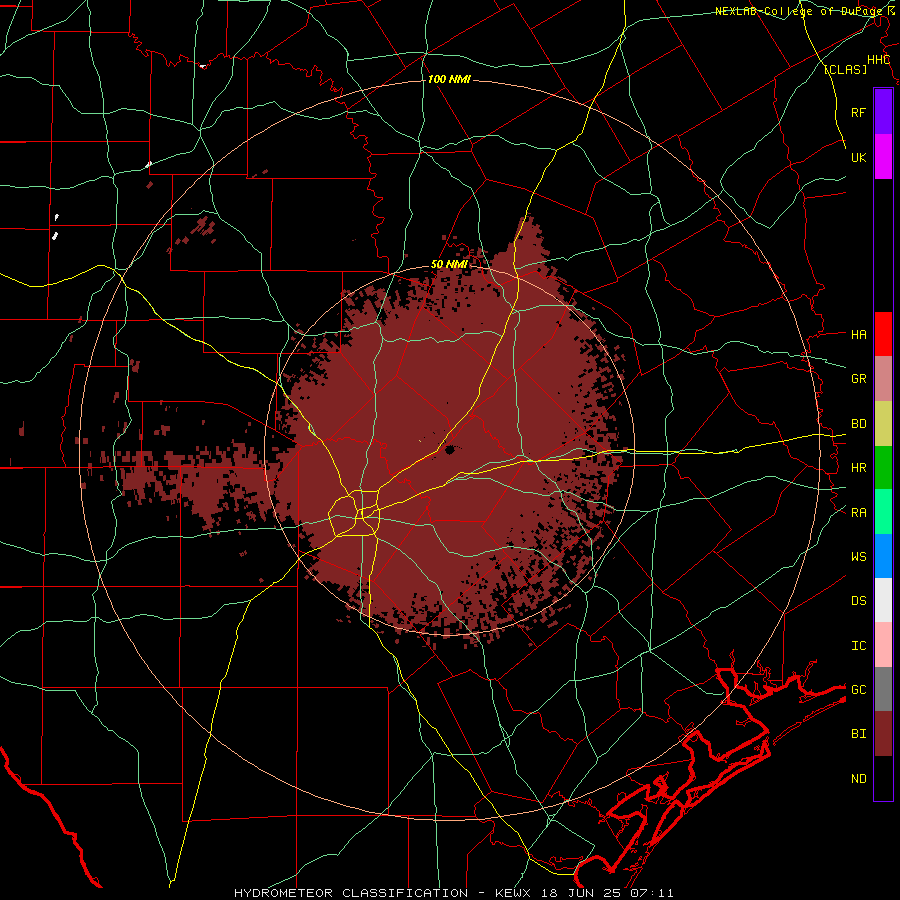Click the KEWX station identifier in caption
Image resolution: width=900 pixels, height=900 pixels.
[x=511, y=893]
